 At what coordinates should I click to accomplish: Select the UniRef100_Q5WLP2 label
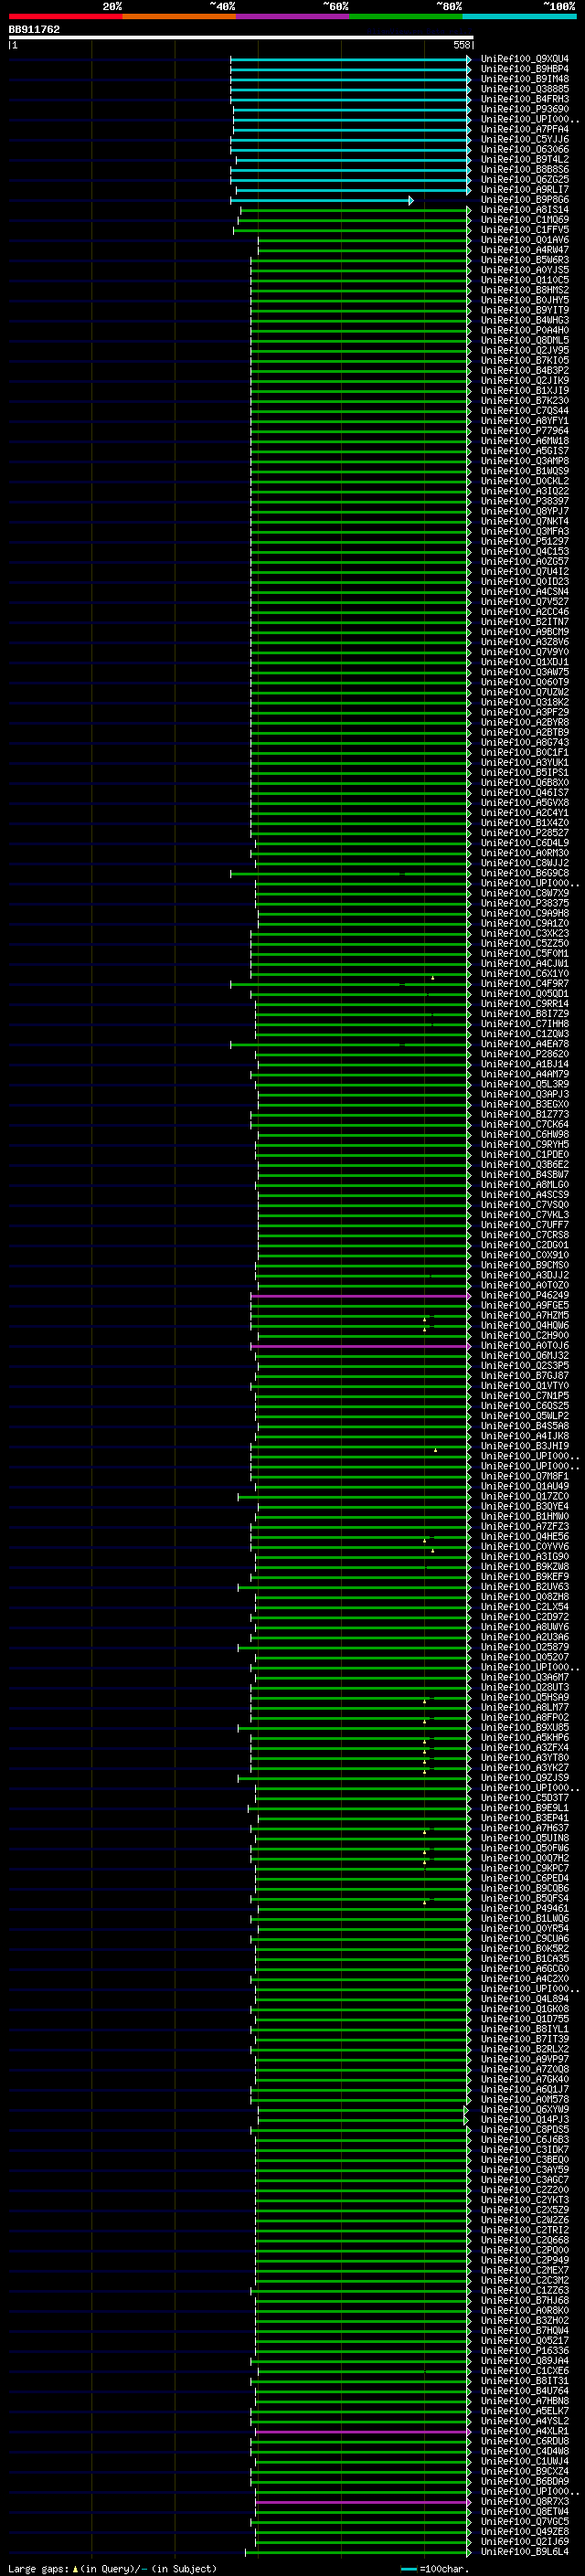tap(524, 1416)
